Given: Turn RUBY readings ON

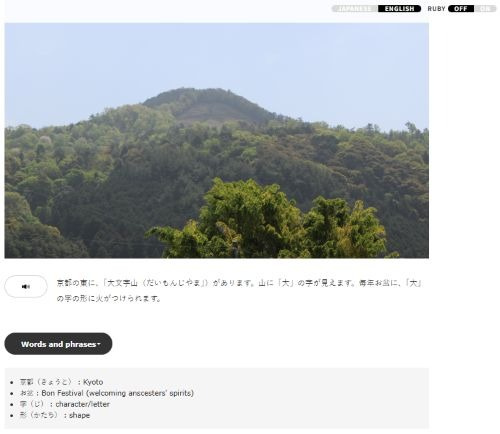Looking at the screenshot, I should click(x=485, y=9).
